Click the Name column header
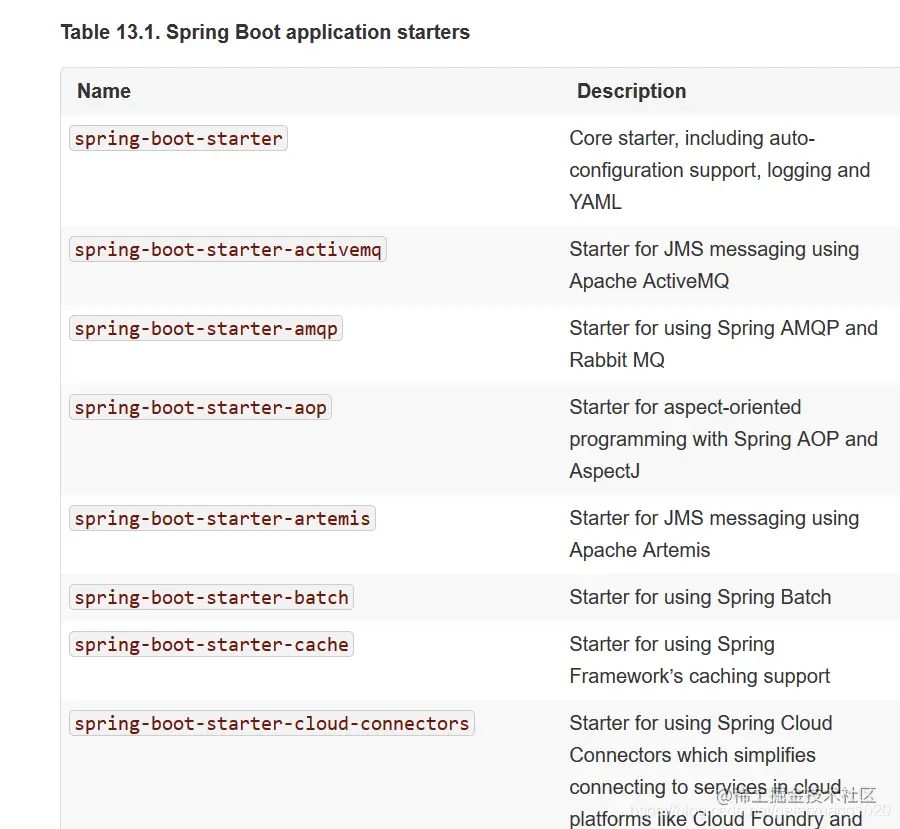This screenshot has width=900, height=829. pyautogui.click(x=104, y=91)
